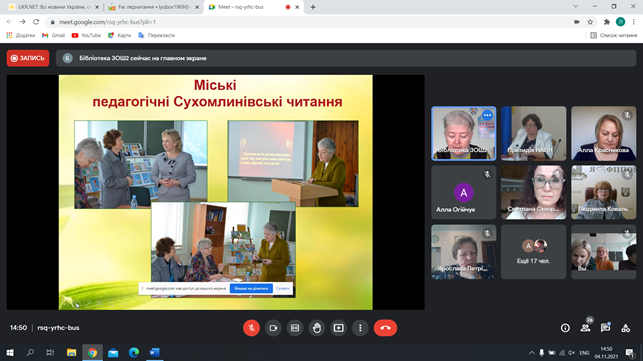Select the Алла Красникова video tile
Image resolution: width=643 pixels, height=361 pixels.
point(604,133)
